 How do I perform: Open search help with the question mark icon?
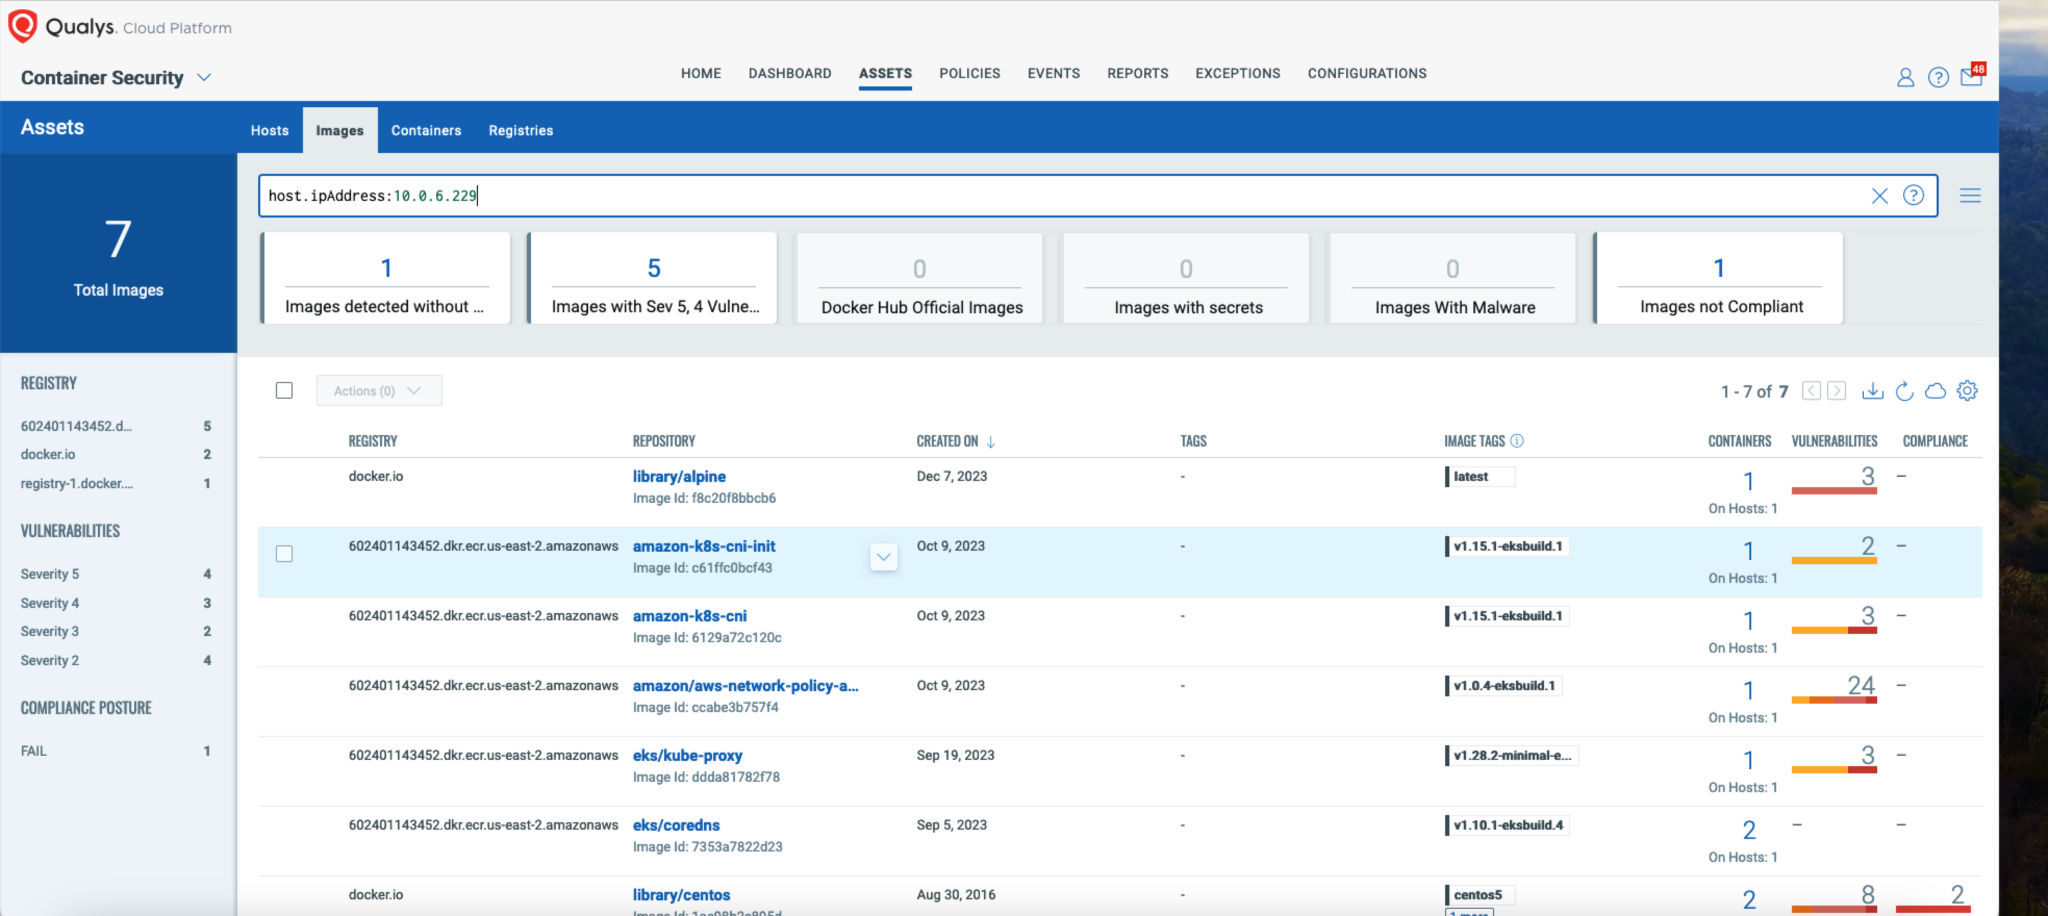point(1915,196)
